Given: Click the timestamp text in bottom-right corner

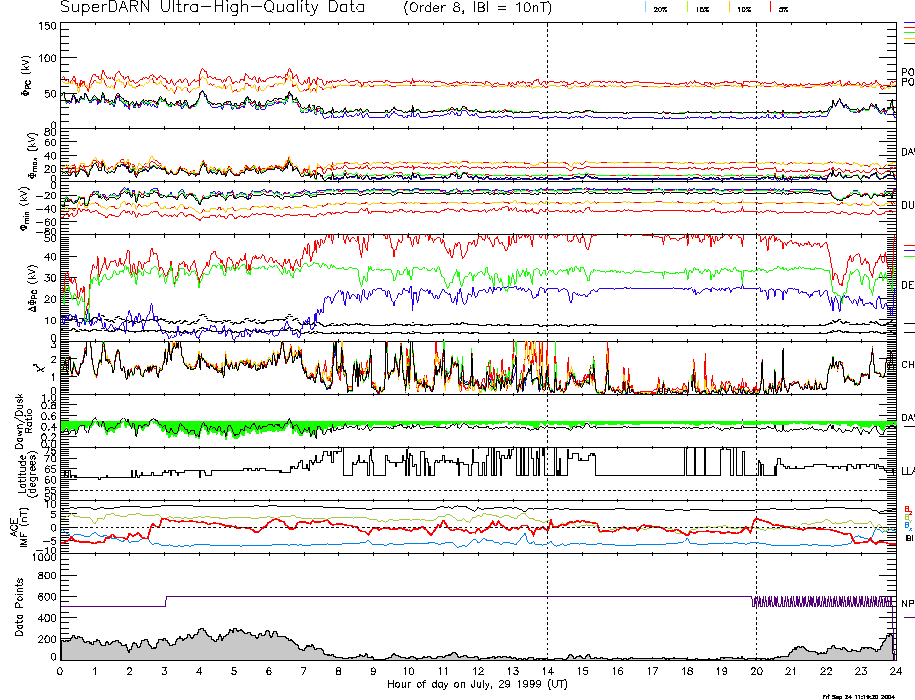Looking at the screenshot, I should click(x=856, y=695).
